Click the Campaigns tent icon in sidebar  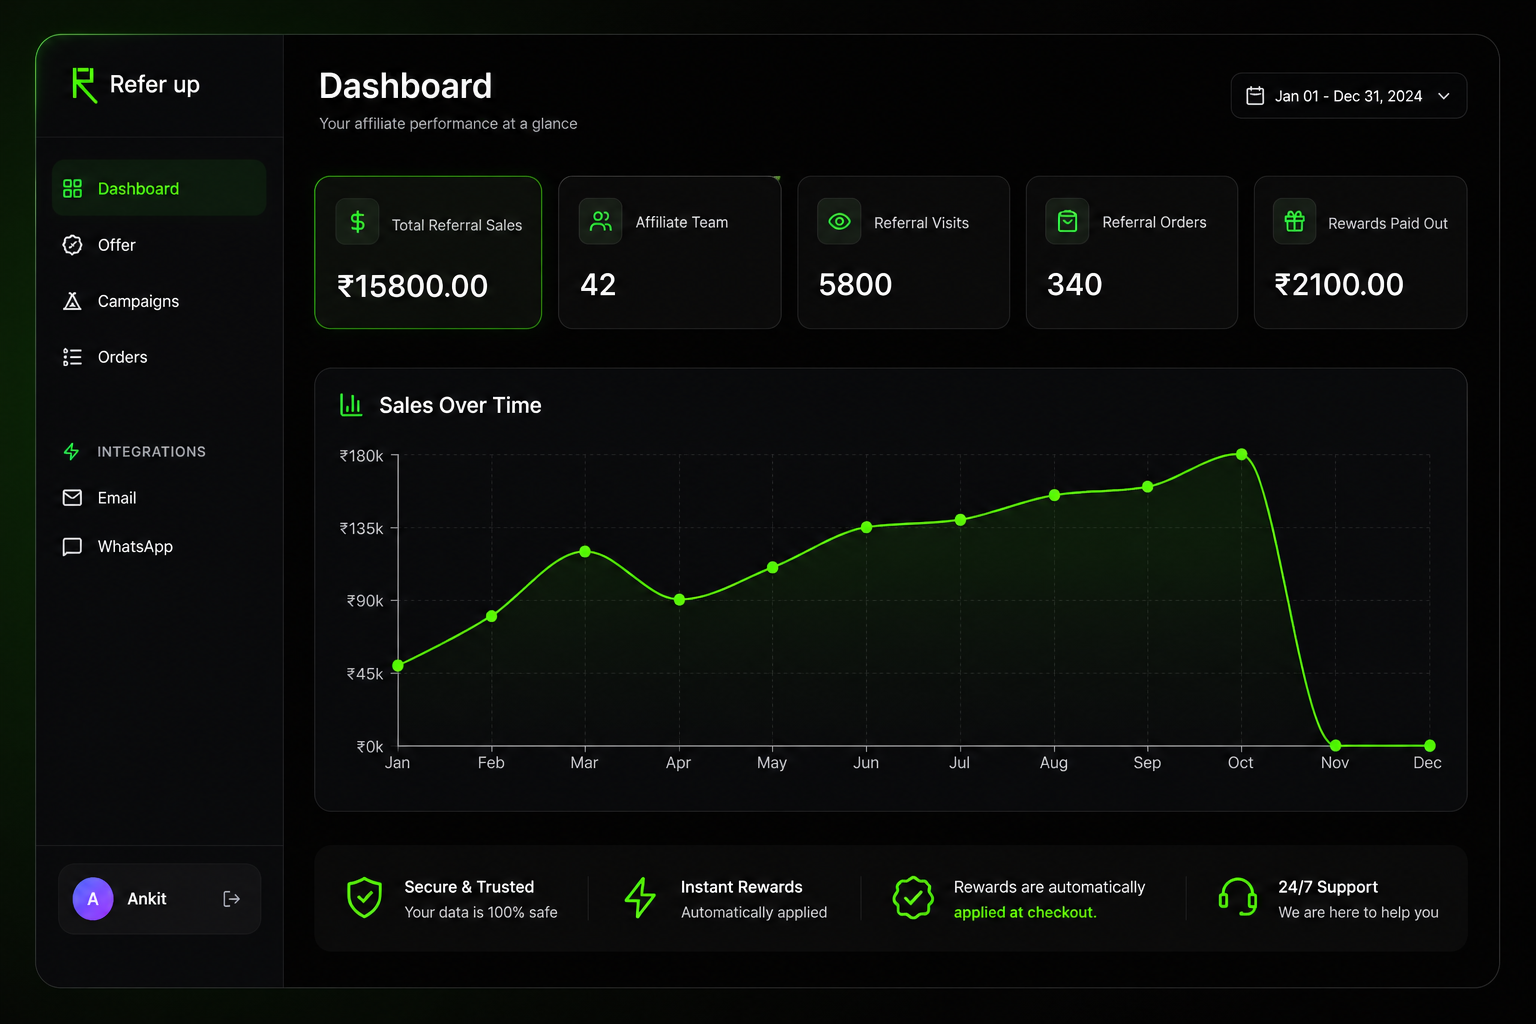(x=72, y=301)
